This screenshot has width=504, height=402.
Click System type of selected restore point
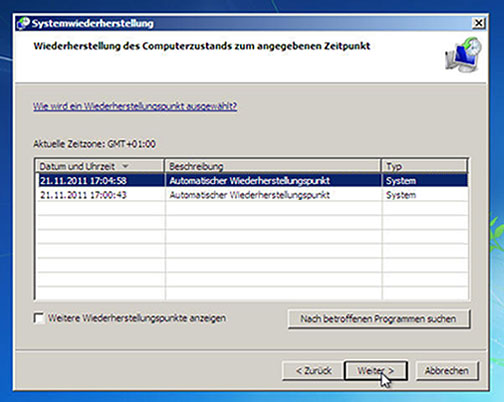pos(401,181)
